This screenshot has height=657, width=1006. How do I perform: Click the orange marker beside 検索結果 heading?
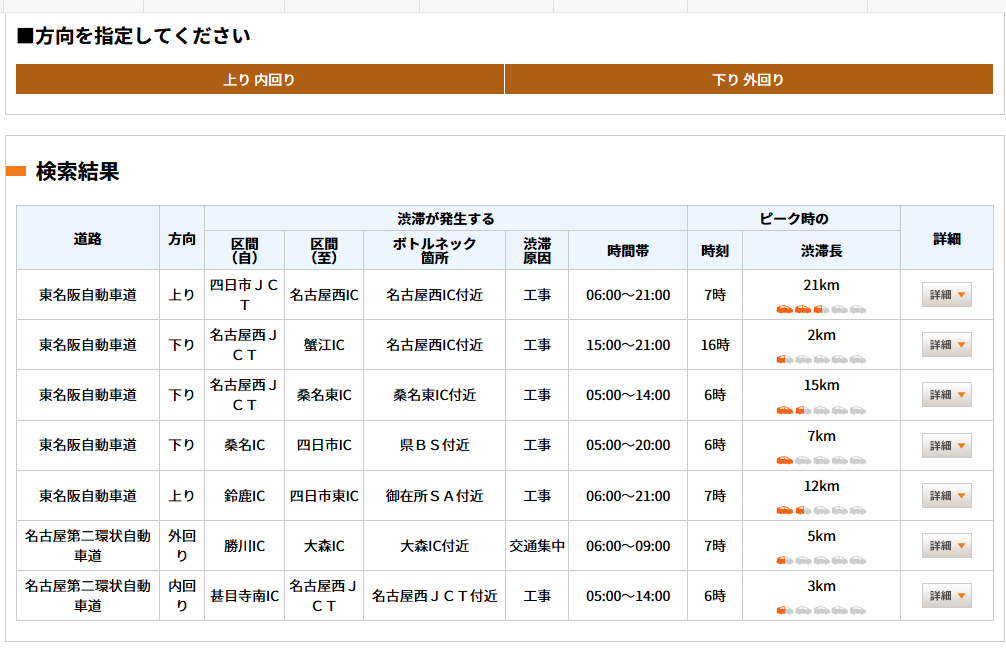click(x=16, y=172)
